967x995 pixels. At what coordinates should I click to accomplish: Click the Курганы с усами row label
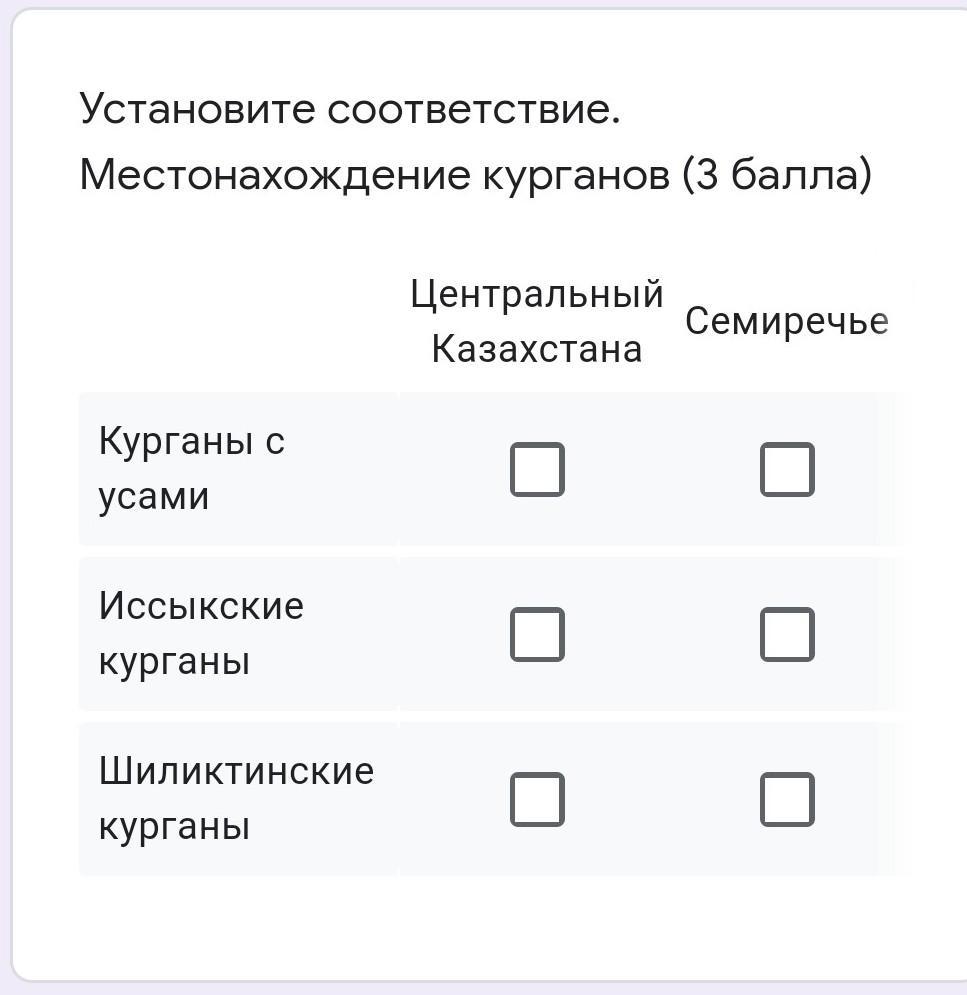pos(192,468)
